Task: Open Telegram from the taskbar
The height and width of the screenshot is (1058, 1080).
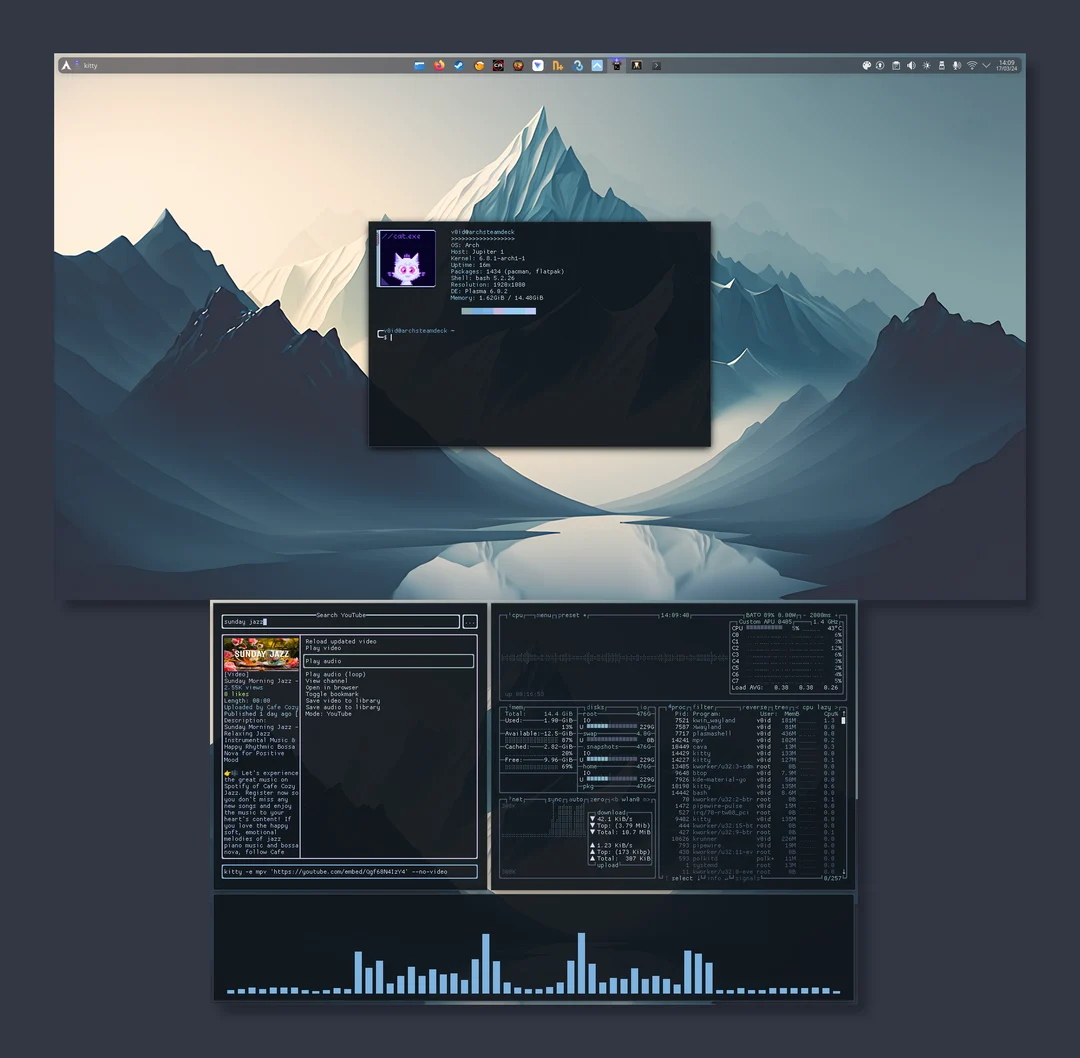Action: tap(536, 65)
